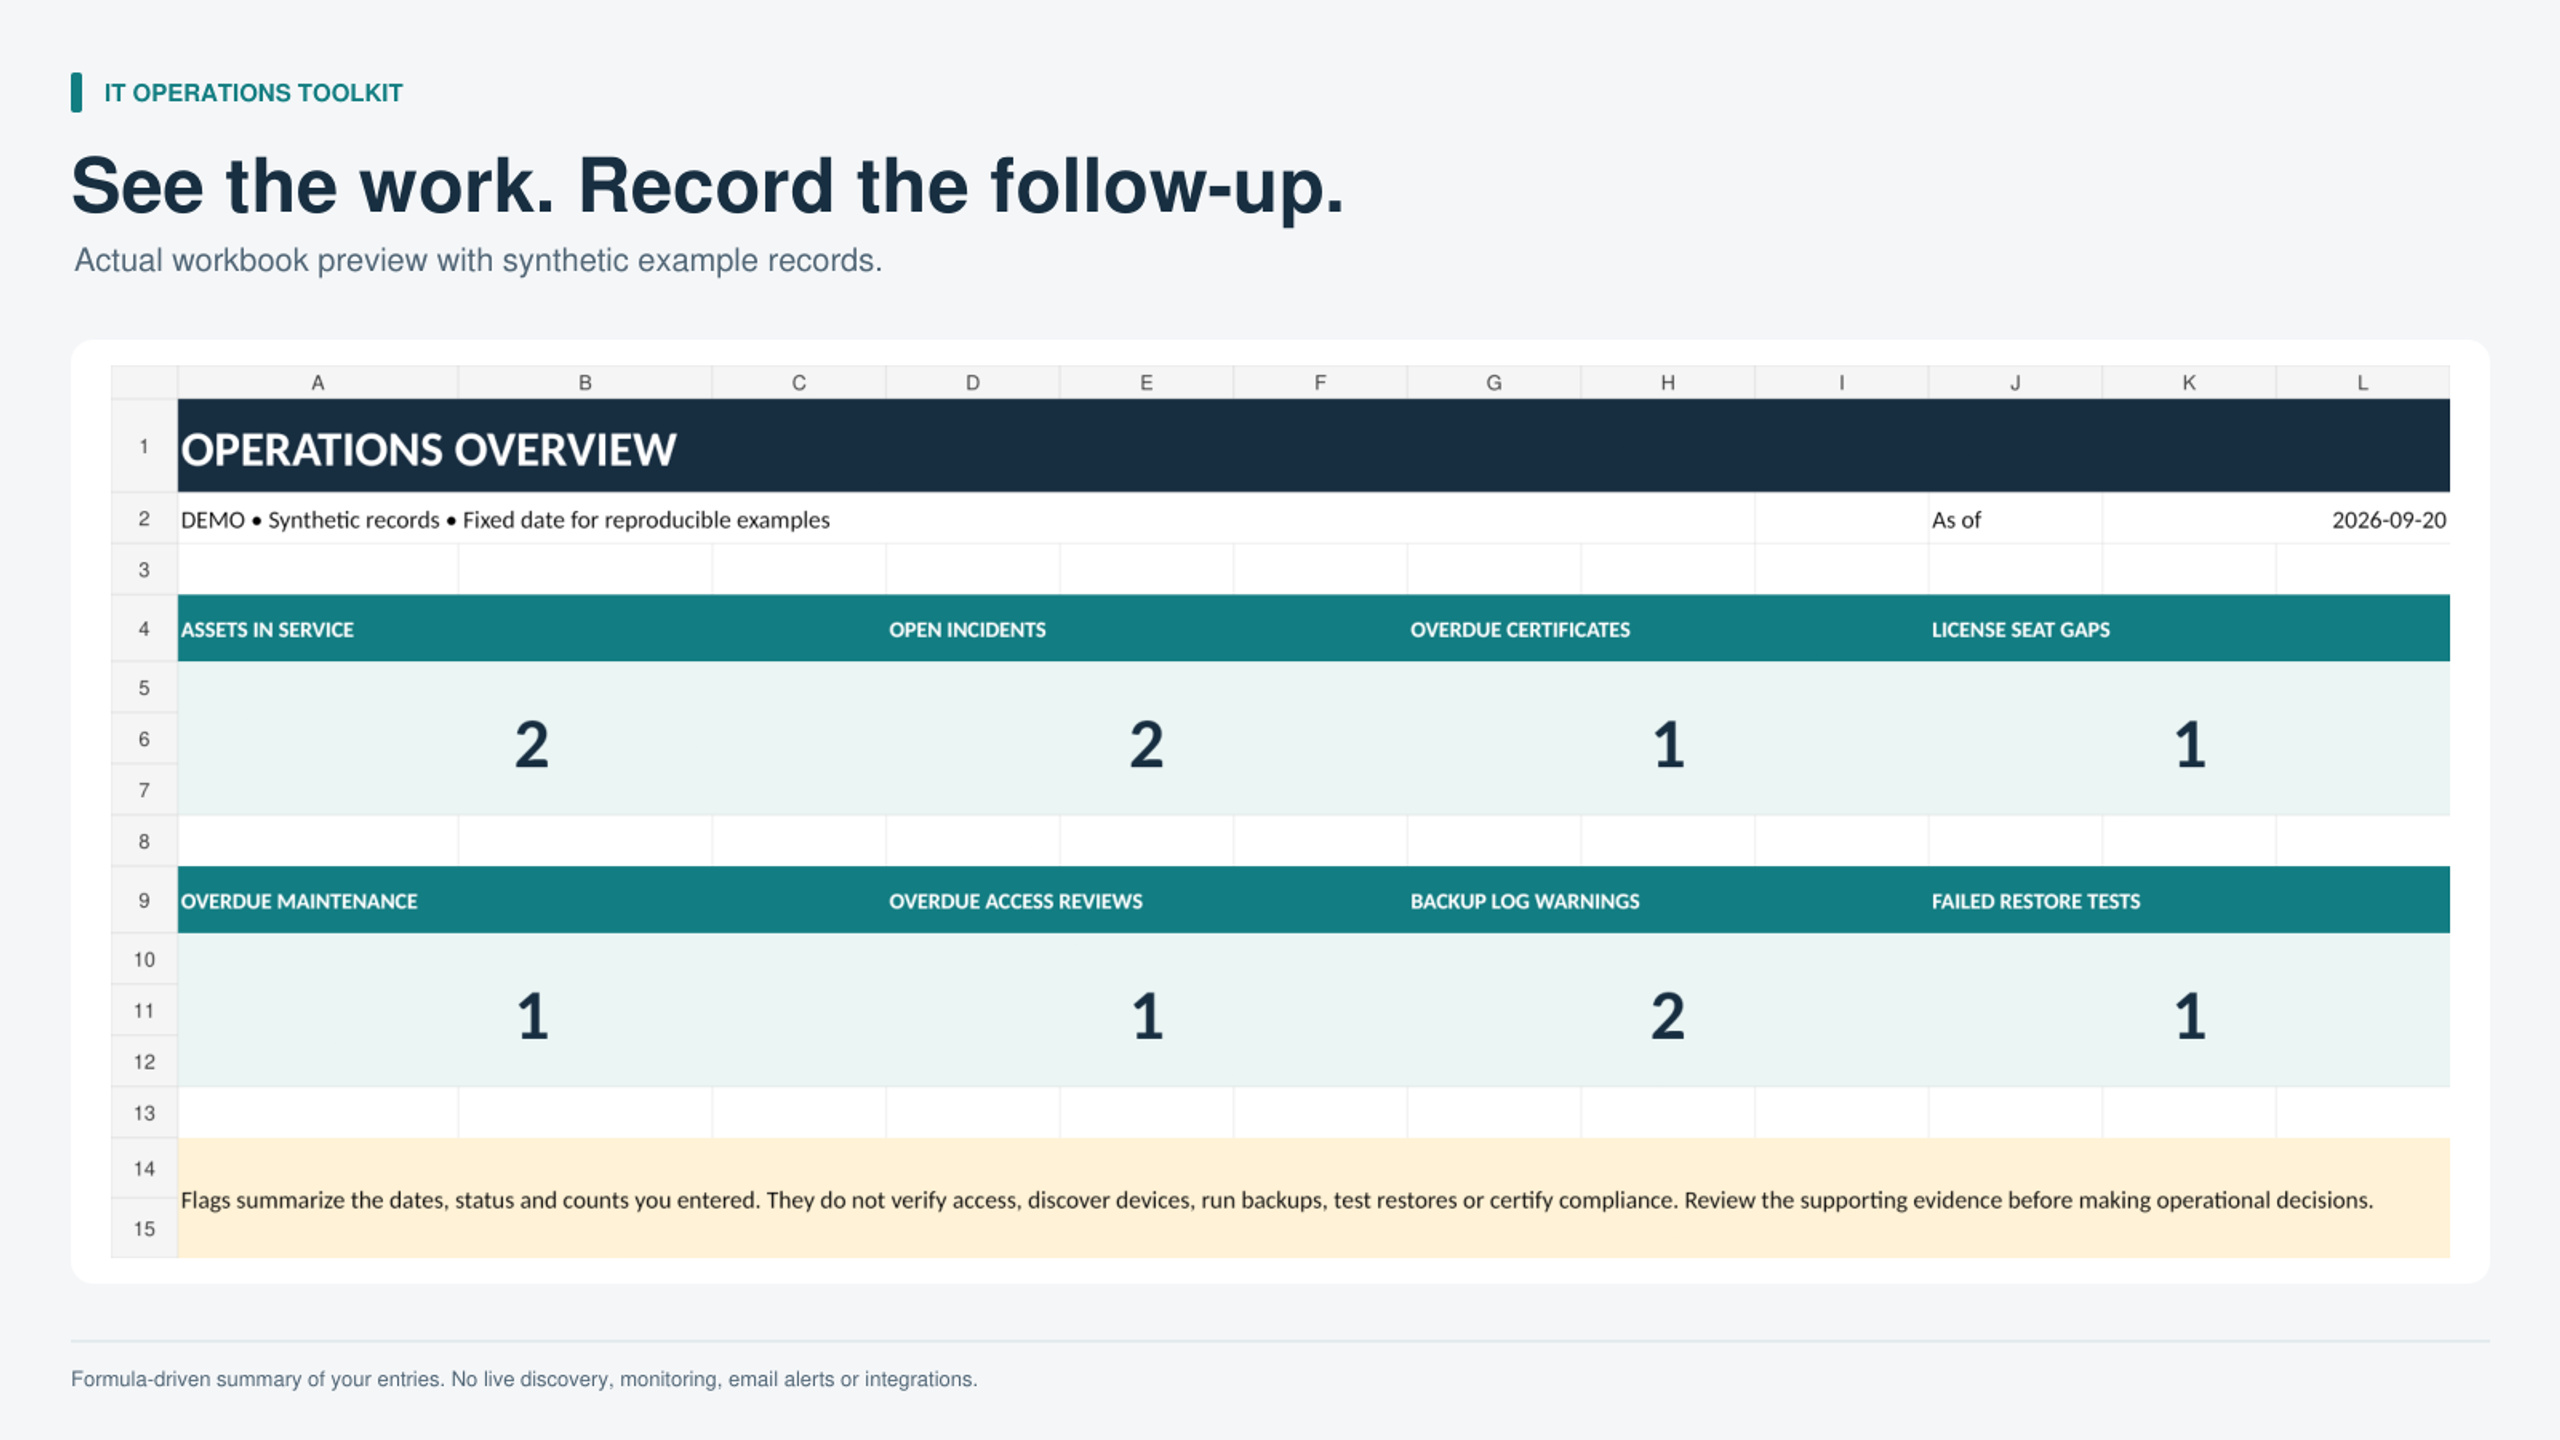Select row header 4
The width and height of the screenshot is (2560, 1440).
pos(144,628)
